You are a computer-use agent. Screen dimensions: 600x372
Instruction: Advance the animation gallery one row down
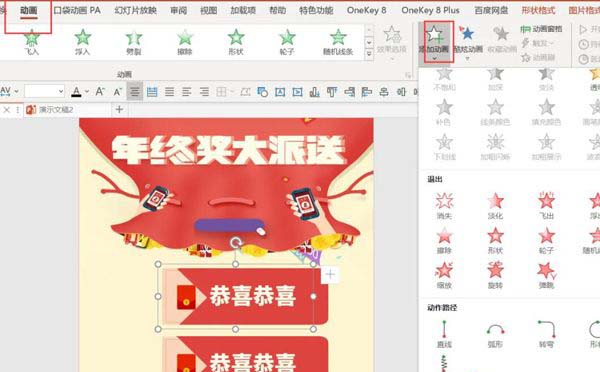tap(369, 42)
